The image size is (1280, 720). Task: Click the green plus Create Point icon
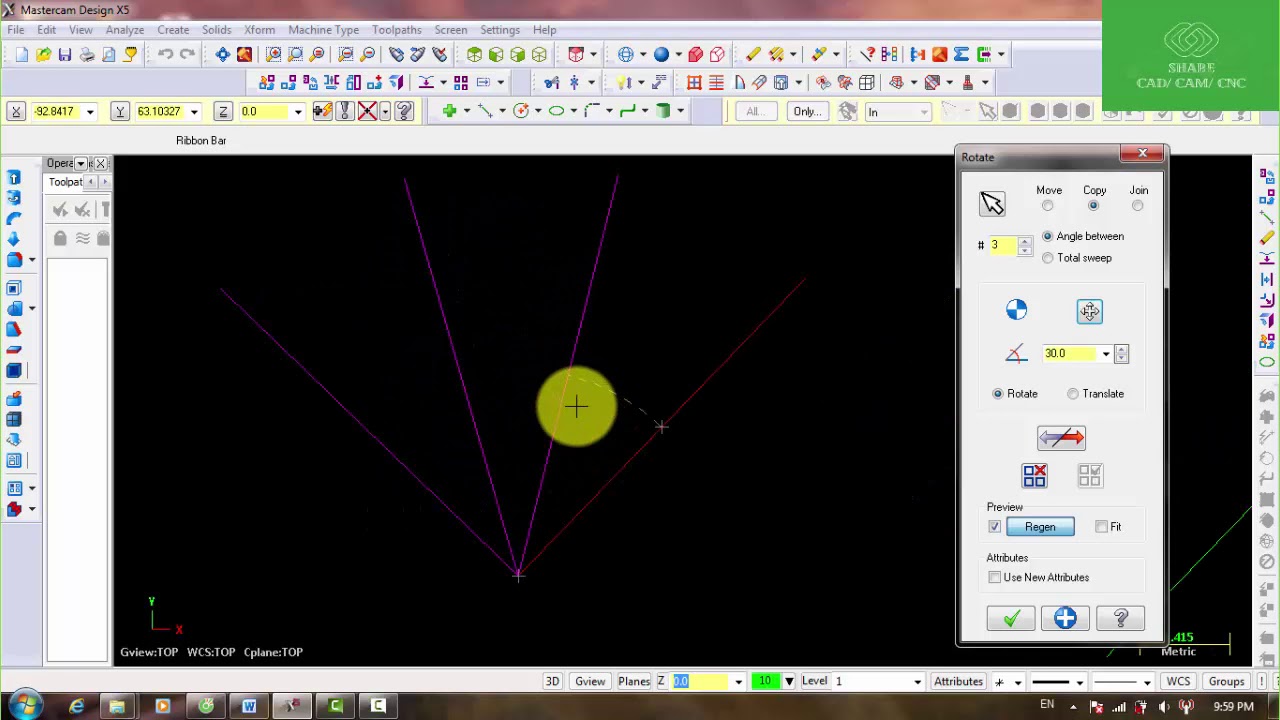point(449,111)
